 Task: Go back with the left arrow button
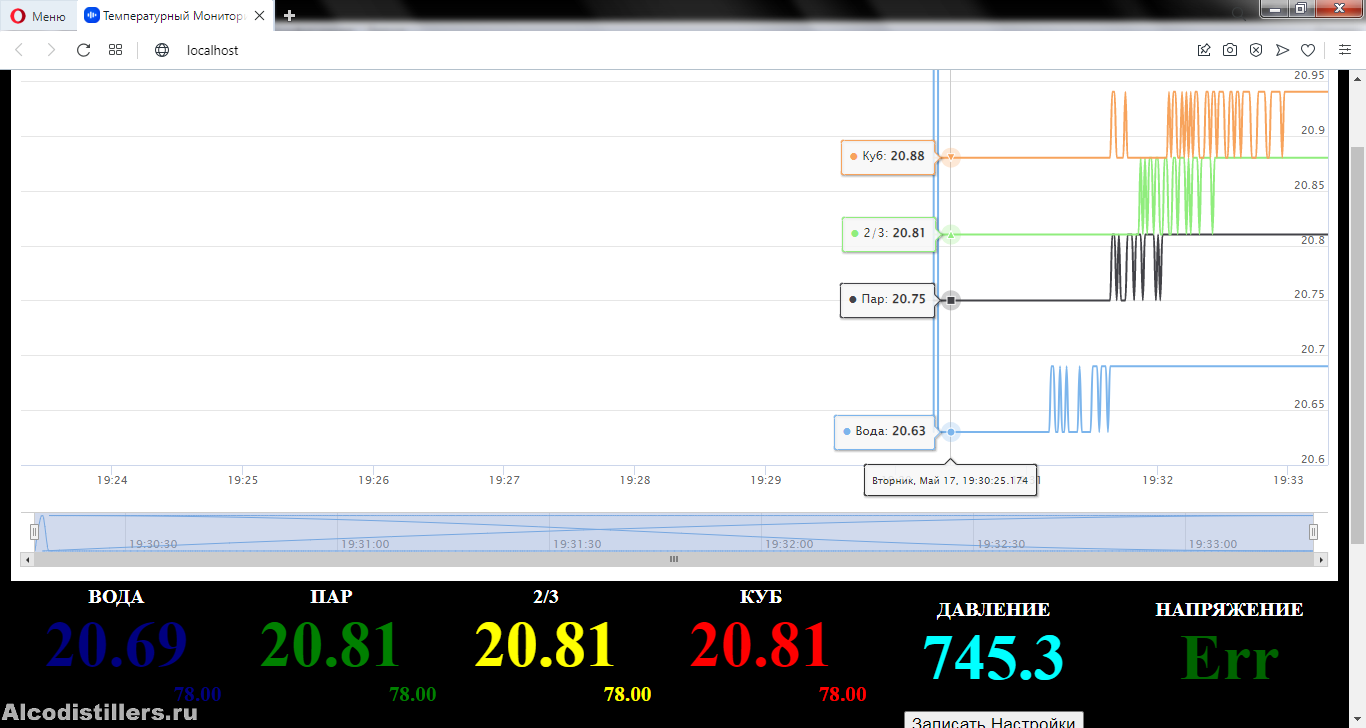click(x=19, y=50)
